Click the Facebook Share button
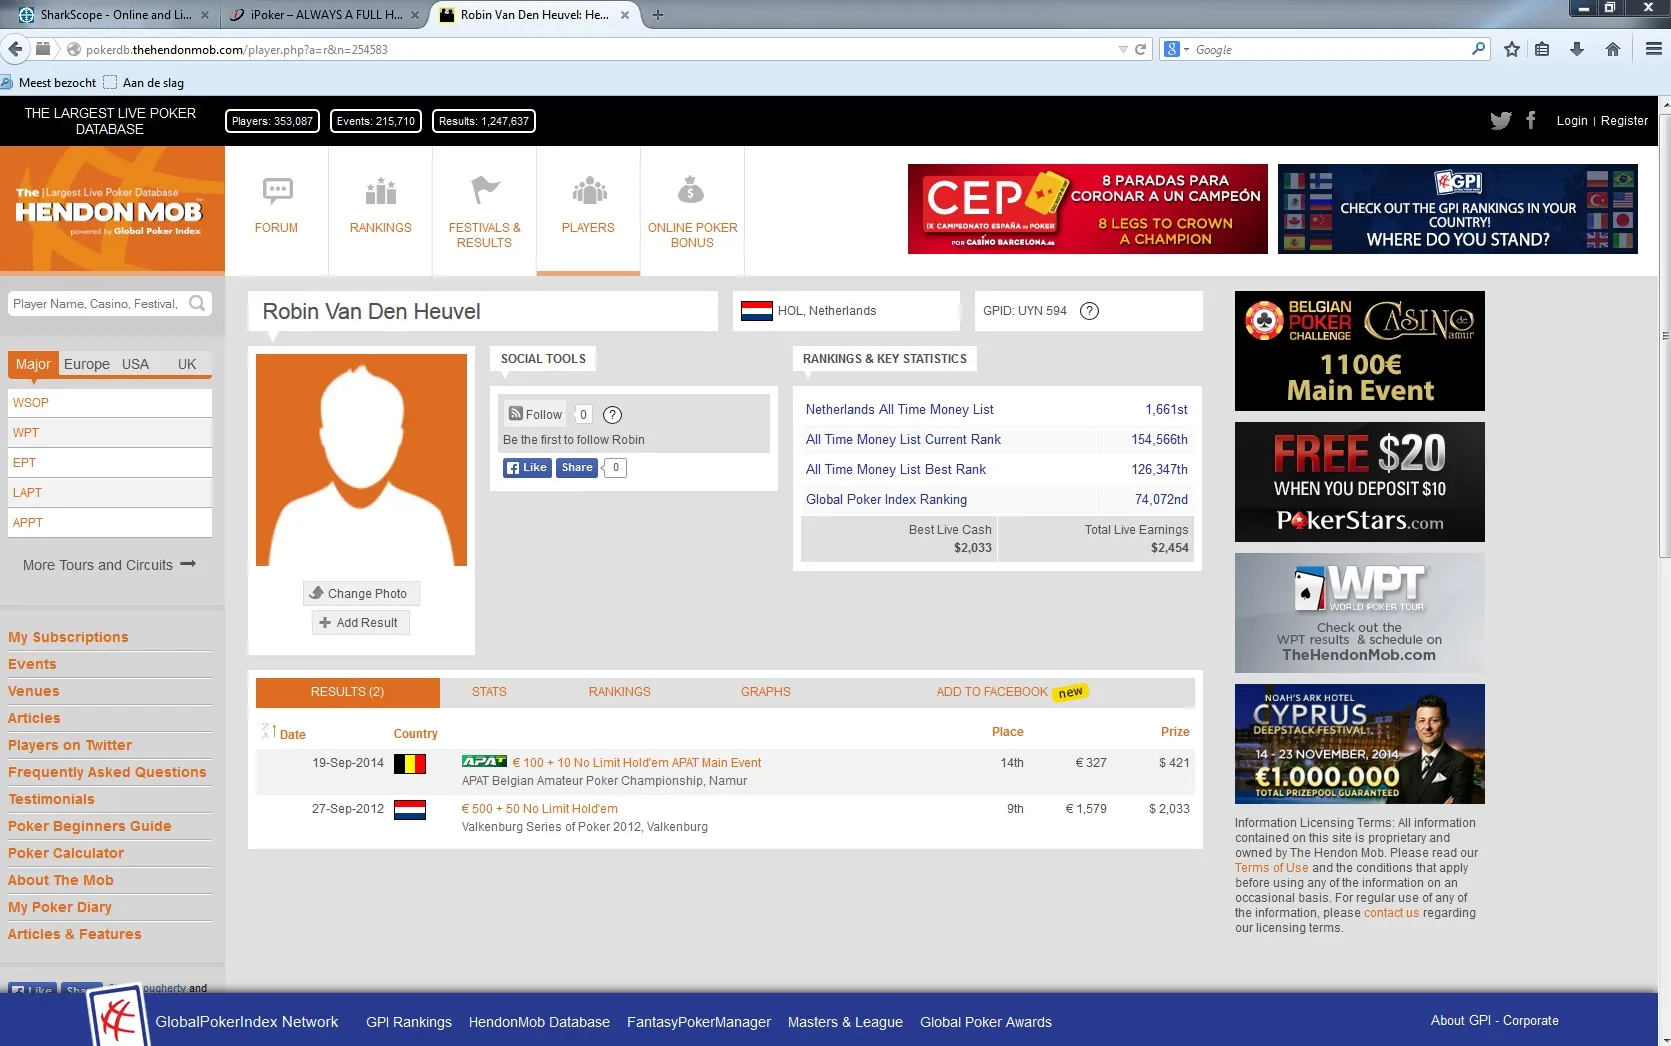Screen dimensions: 1671x1046 (577, 468)
